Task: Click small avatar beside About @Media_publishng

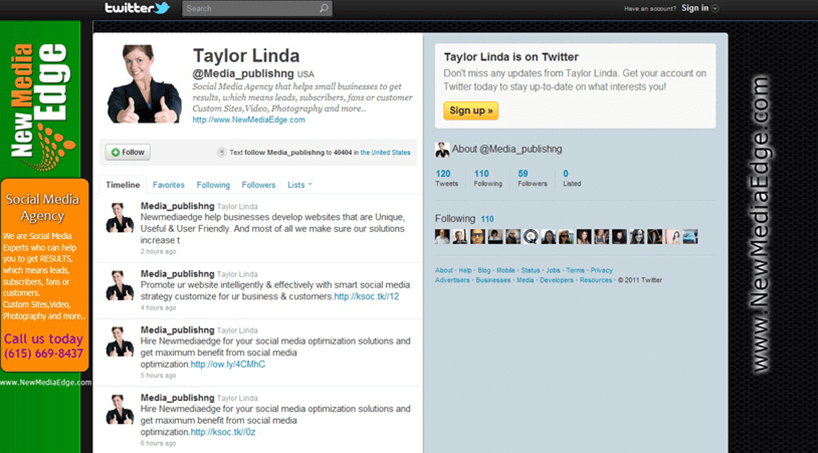Action: coord(442,150)
